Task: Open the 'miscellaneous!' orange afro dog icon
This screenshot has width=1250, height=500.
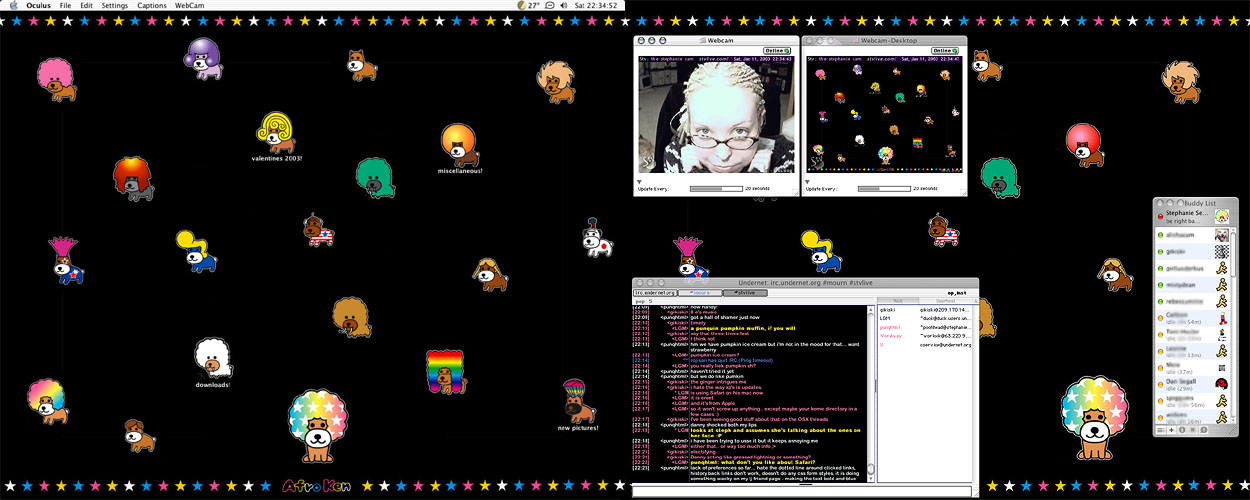Action: [x=459, y=145]
